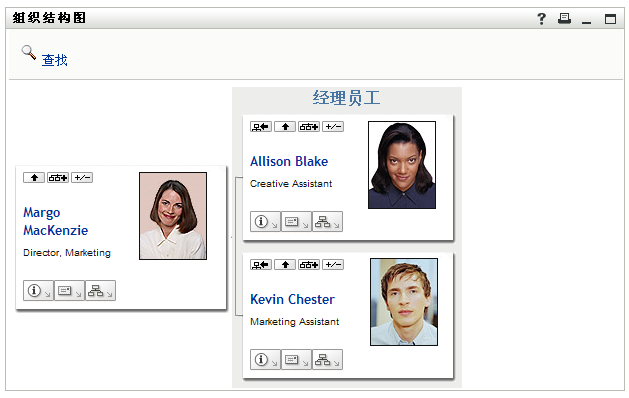
Task: Go up a level from Allison Blake
Action: point(285,127)
